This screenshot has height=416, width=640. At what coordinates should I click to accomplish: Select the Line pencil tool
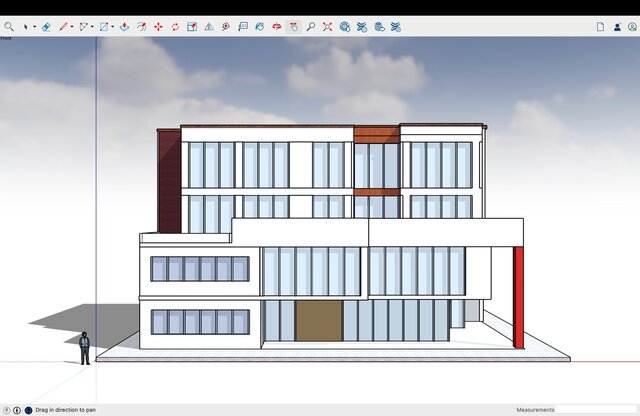(x=63, y=27)
